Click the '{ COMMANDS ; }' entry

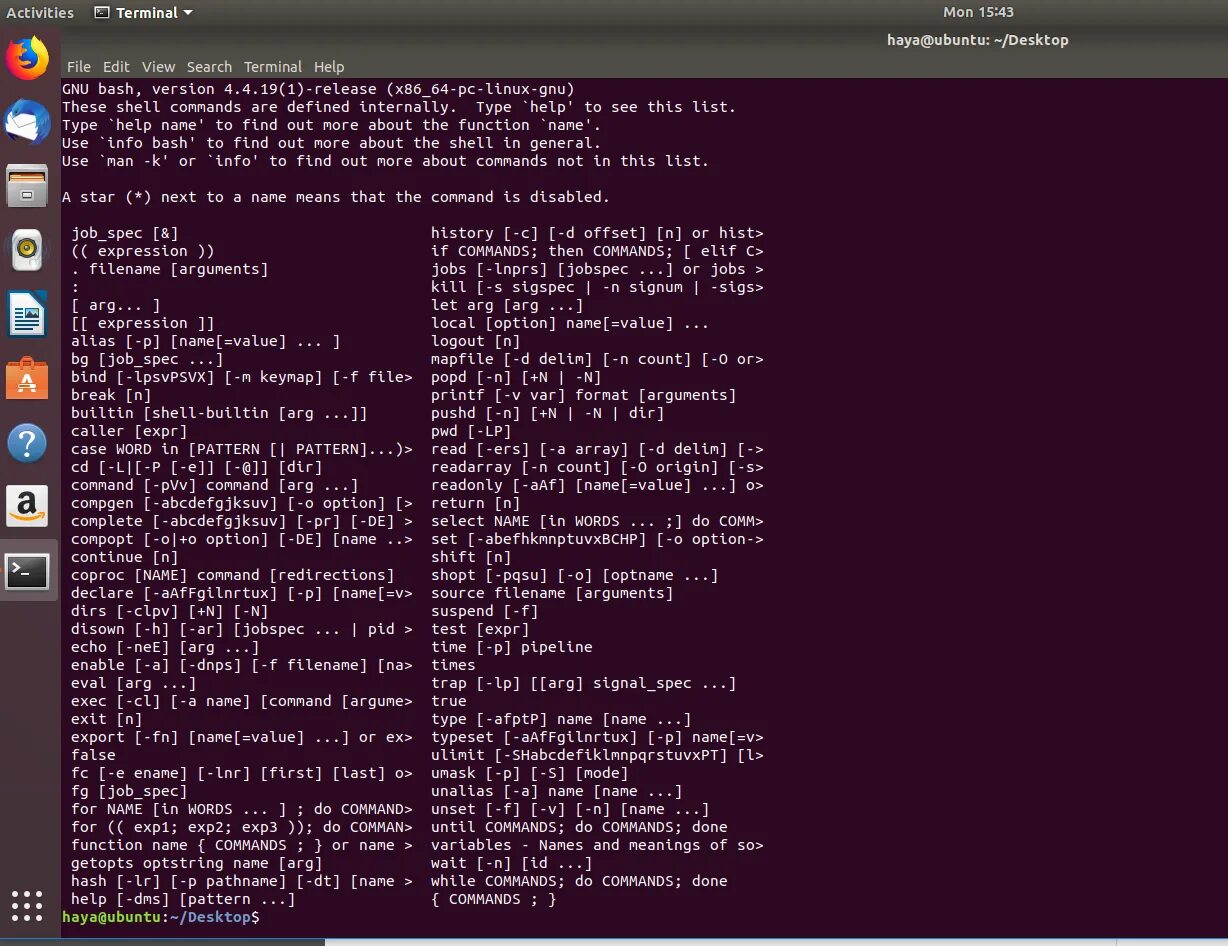[494, 899]
